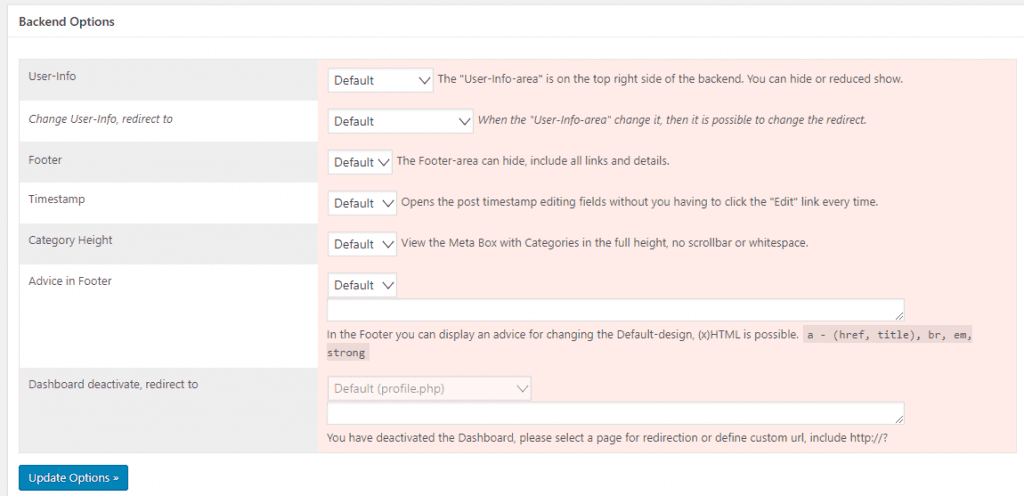
Task: Expand the Category Height dropdown
Action: [x=362, y=244]
